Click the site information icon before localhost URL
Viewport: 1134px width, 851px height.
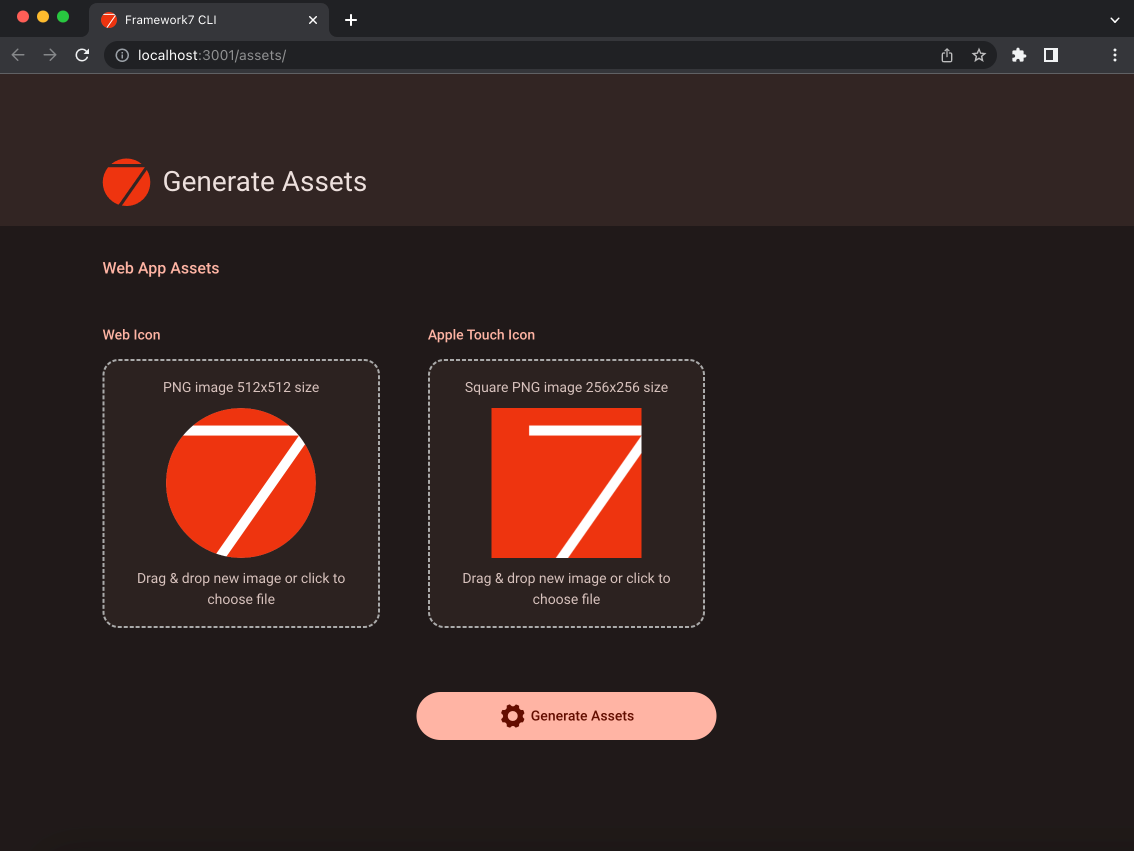coord(121,55)
